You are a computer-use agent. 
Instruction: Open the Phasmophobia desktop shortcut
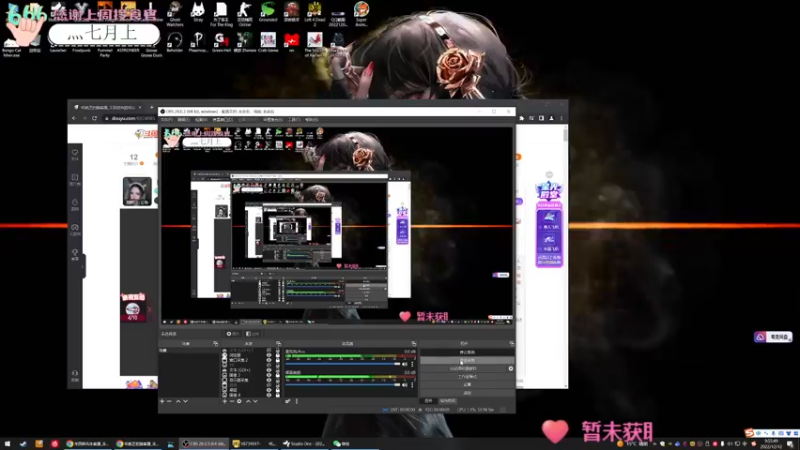click(x=198, y=42)
